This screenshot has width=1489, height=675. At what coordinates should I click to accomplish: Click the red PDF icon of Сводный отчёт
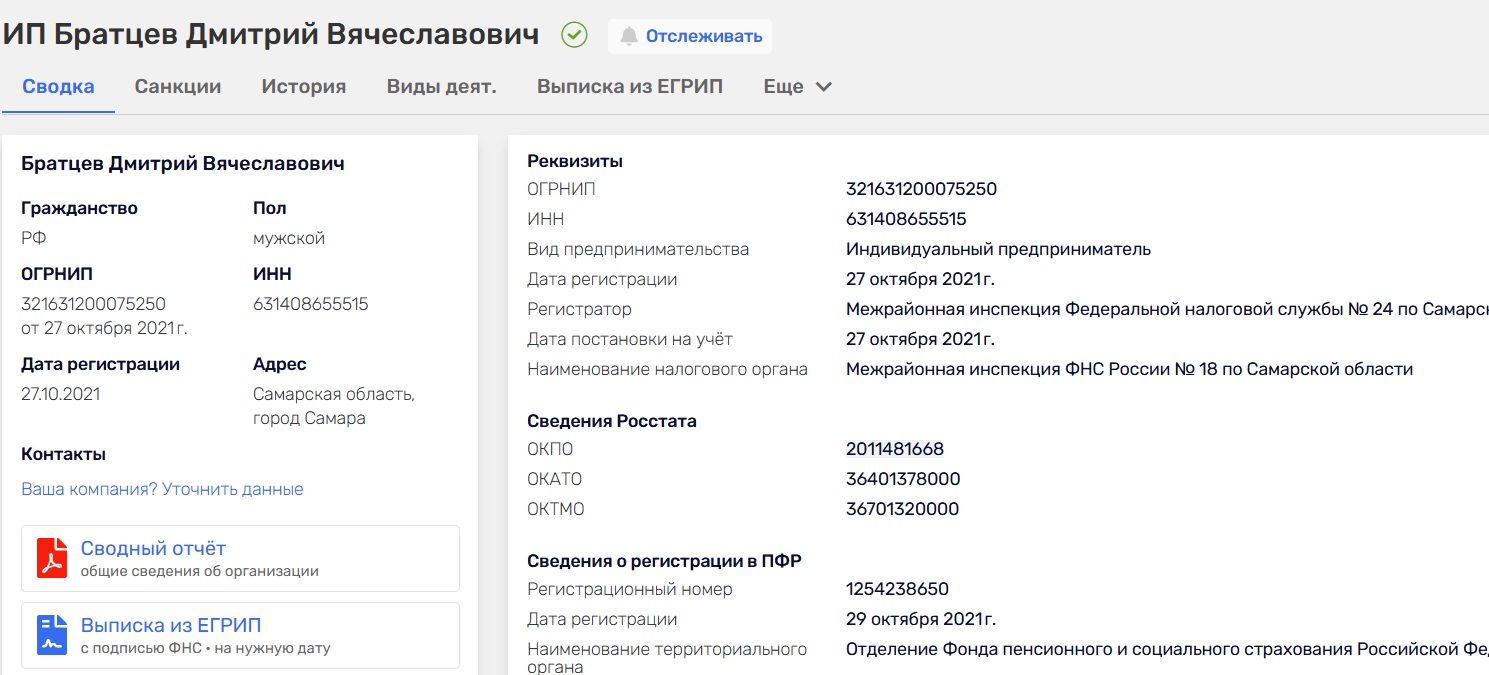tap(52, 558)
